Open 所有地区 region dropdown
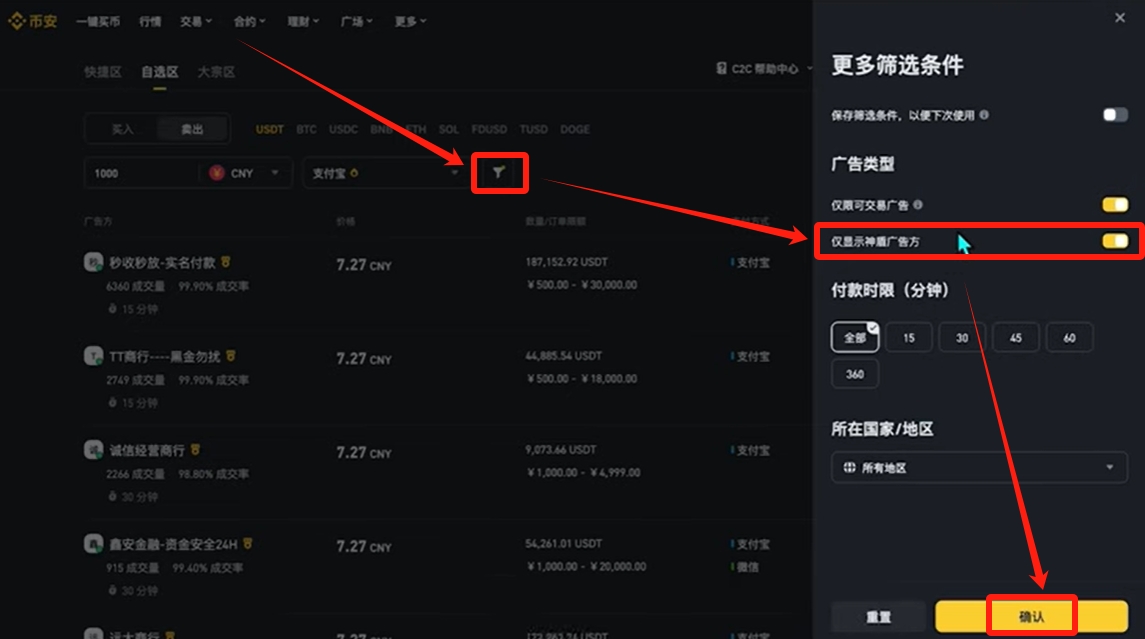1145x639 pixels. tap(979, 467)
